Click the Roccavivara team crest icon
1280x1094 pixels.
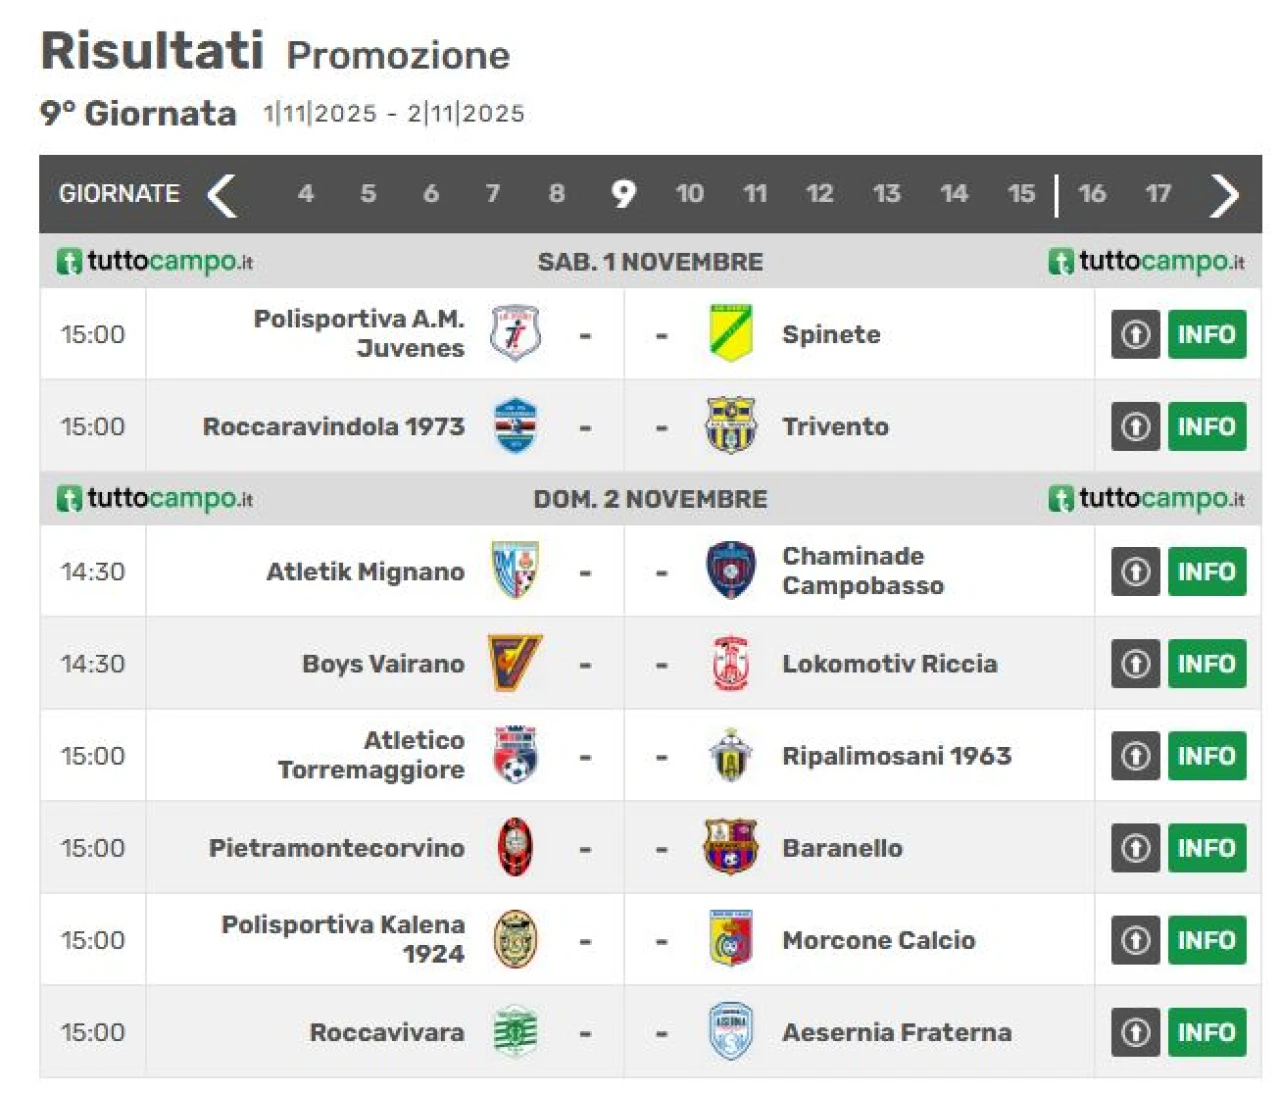[516, 1031]
